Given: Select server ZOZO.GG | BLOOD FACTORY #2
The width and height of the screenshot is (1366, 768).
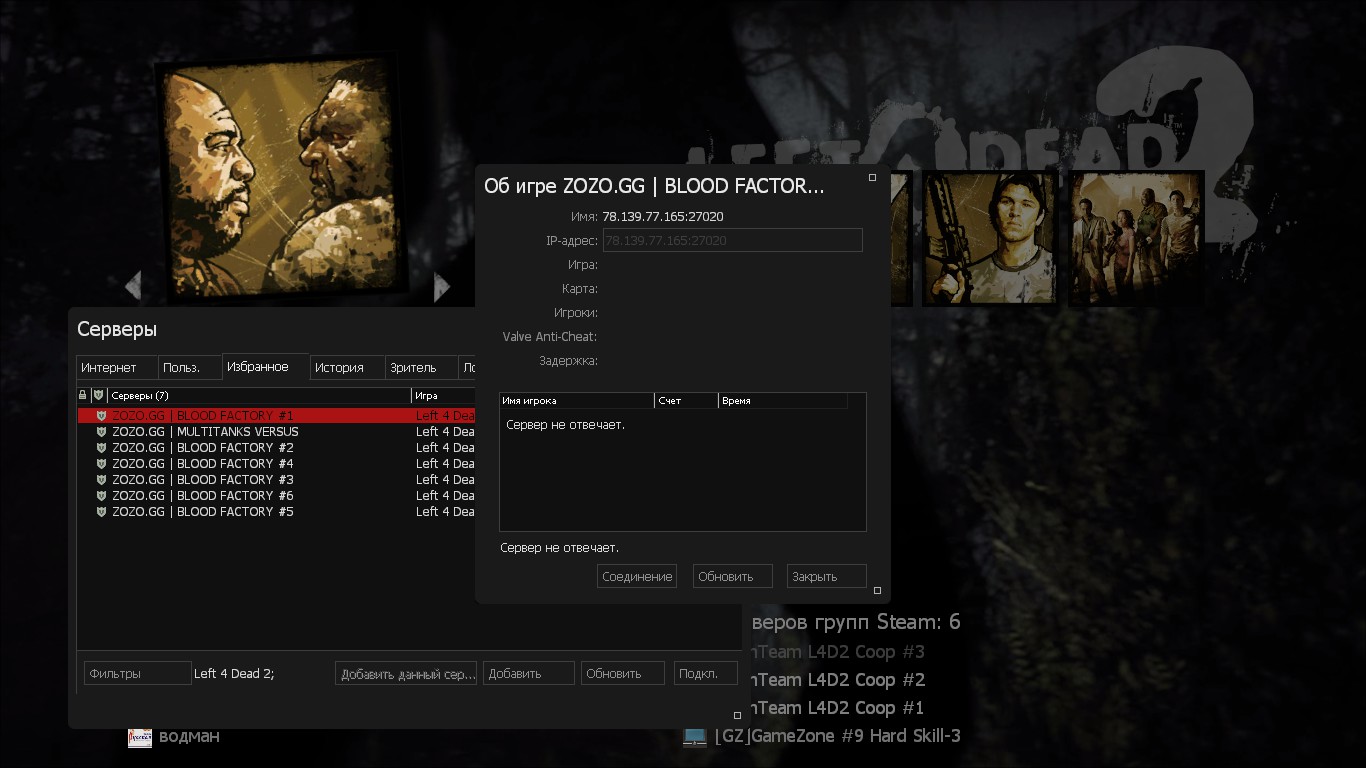Looking at the screenshot, I should pos(276,447).
